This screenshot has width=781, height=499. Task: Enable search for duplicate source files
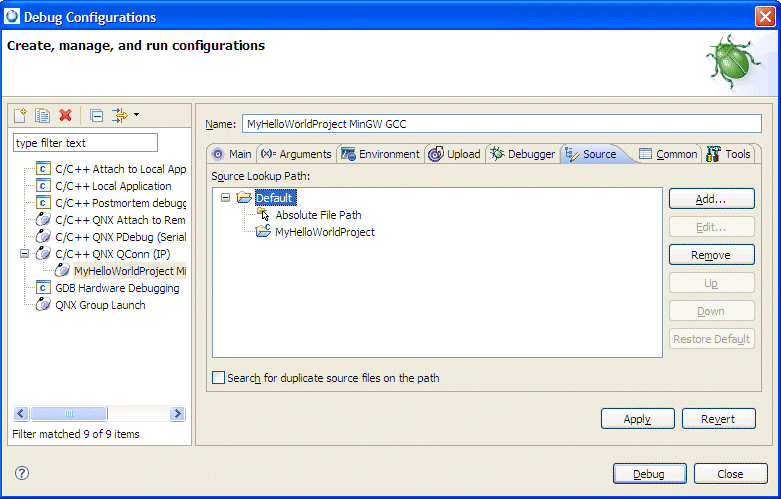coord(219,378)
